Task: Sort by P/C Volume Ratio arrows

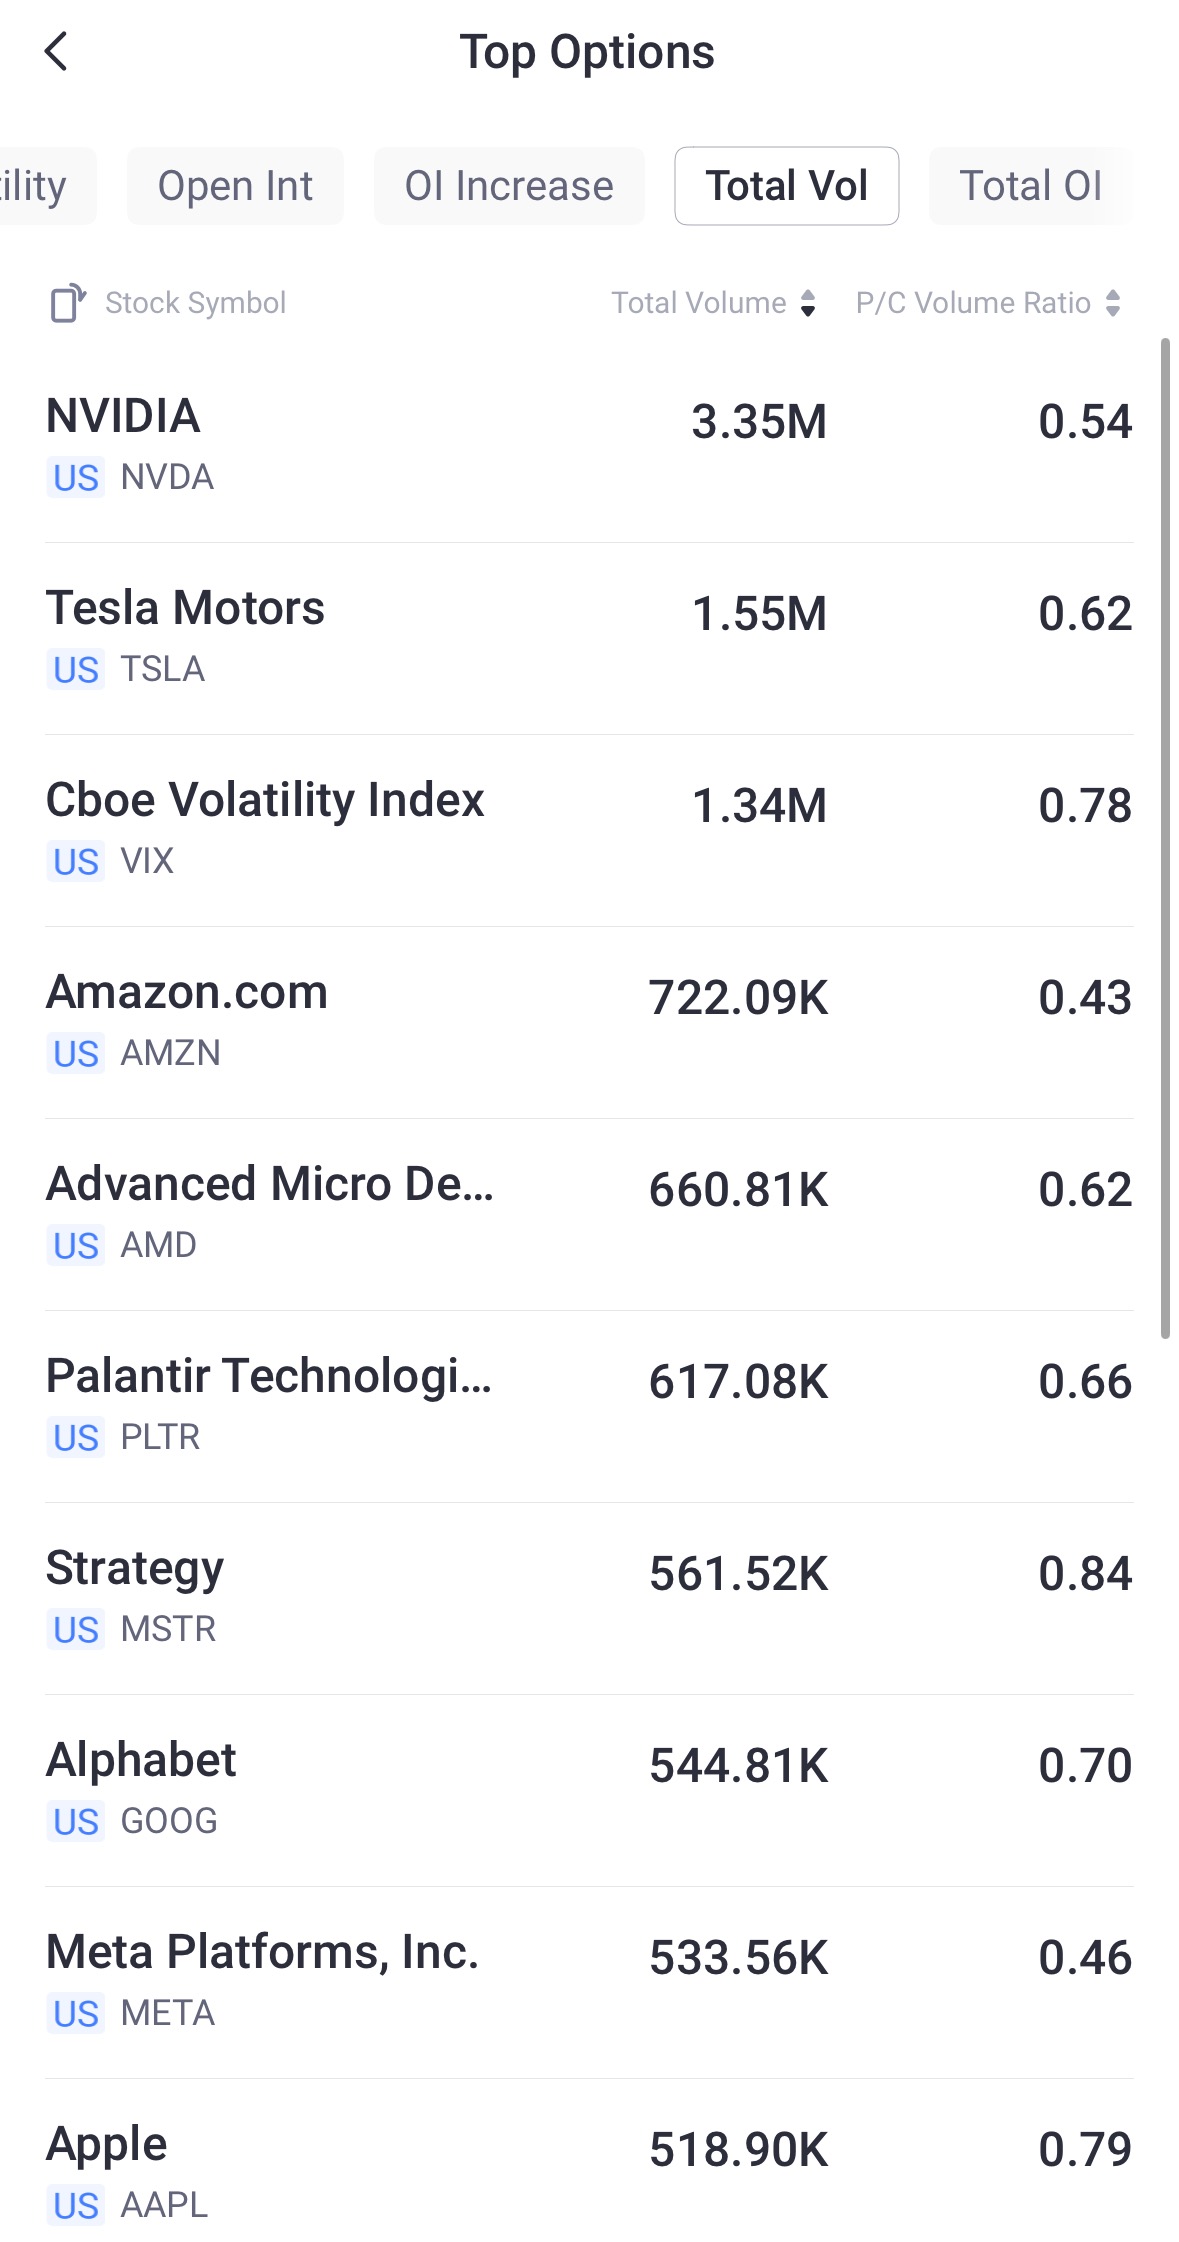Action: pyautogui.click(x=1112, y=303)
